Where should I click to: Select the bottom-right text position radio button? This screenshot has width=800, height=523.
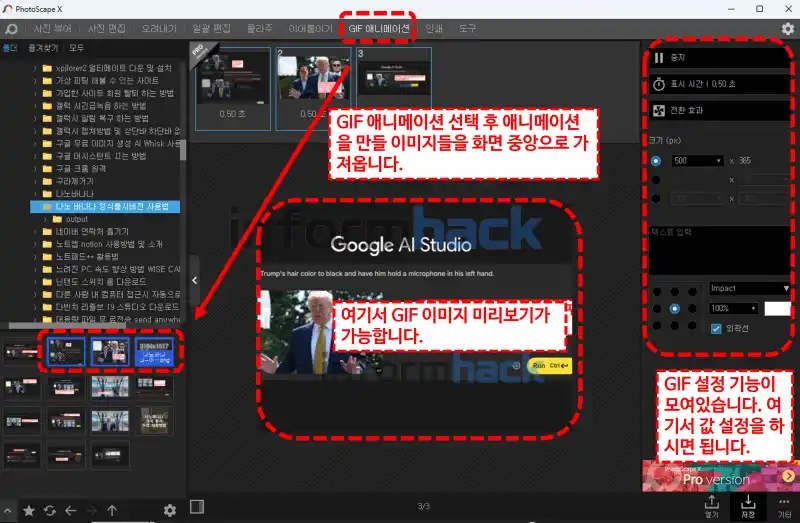coord(692,326)
